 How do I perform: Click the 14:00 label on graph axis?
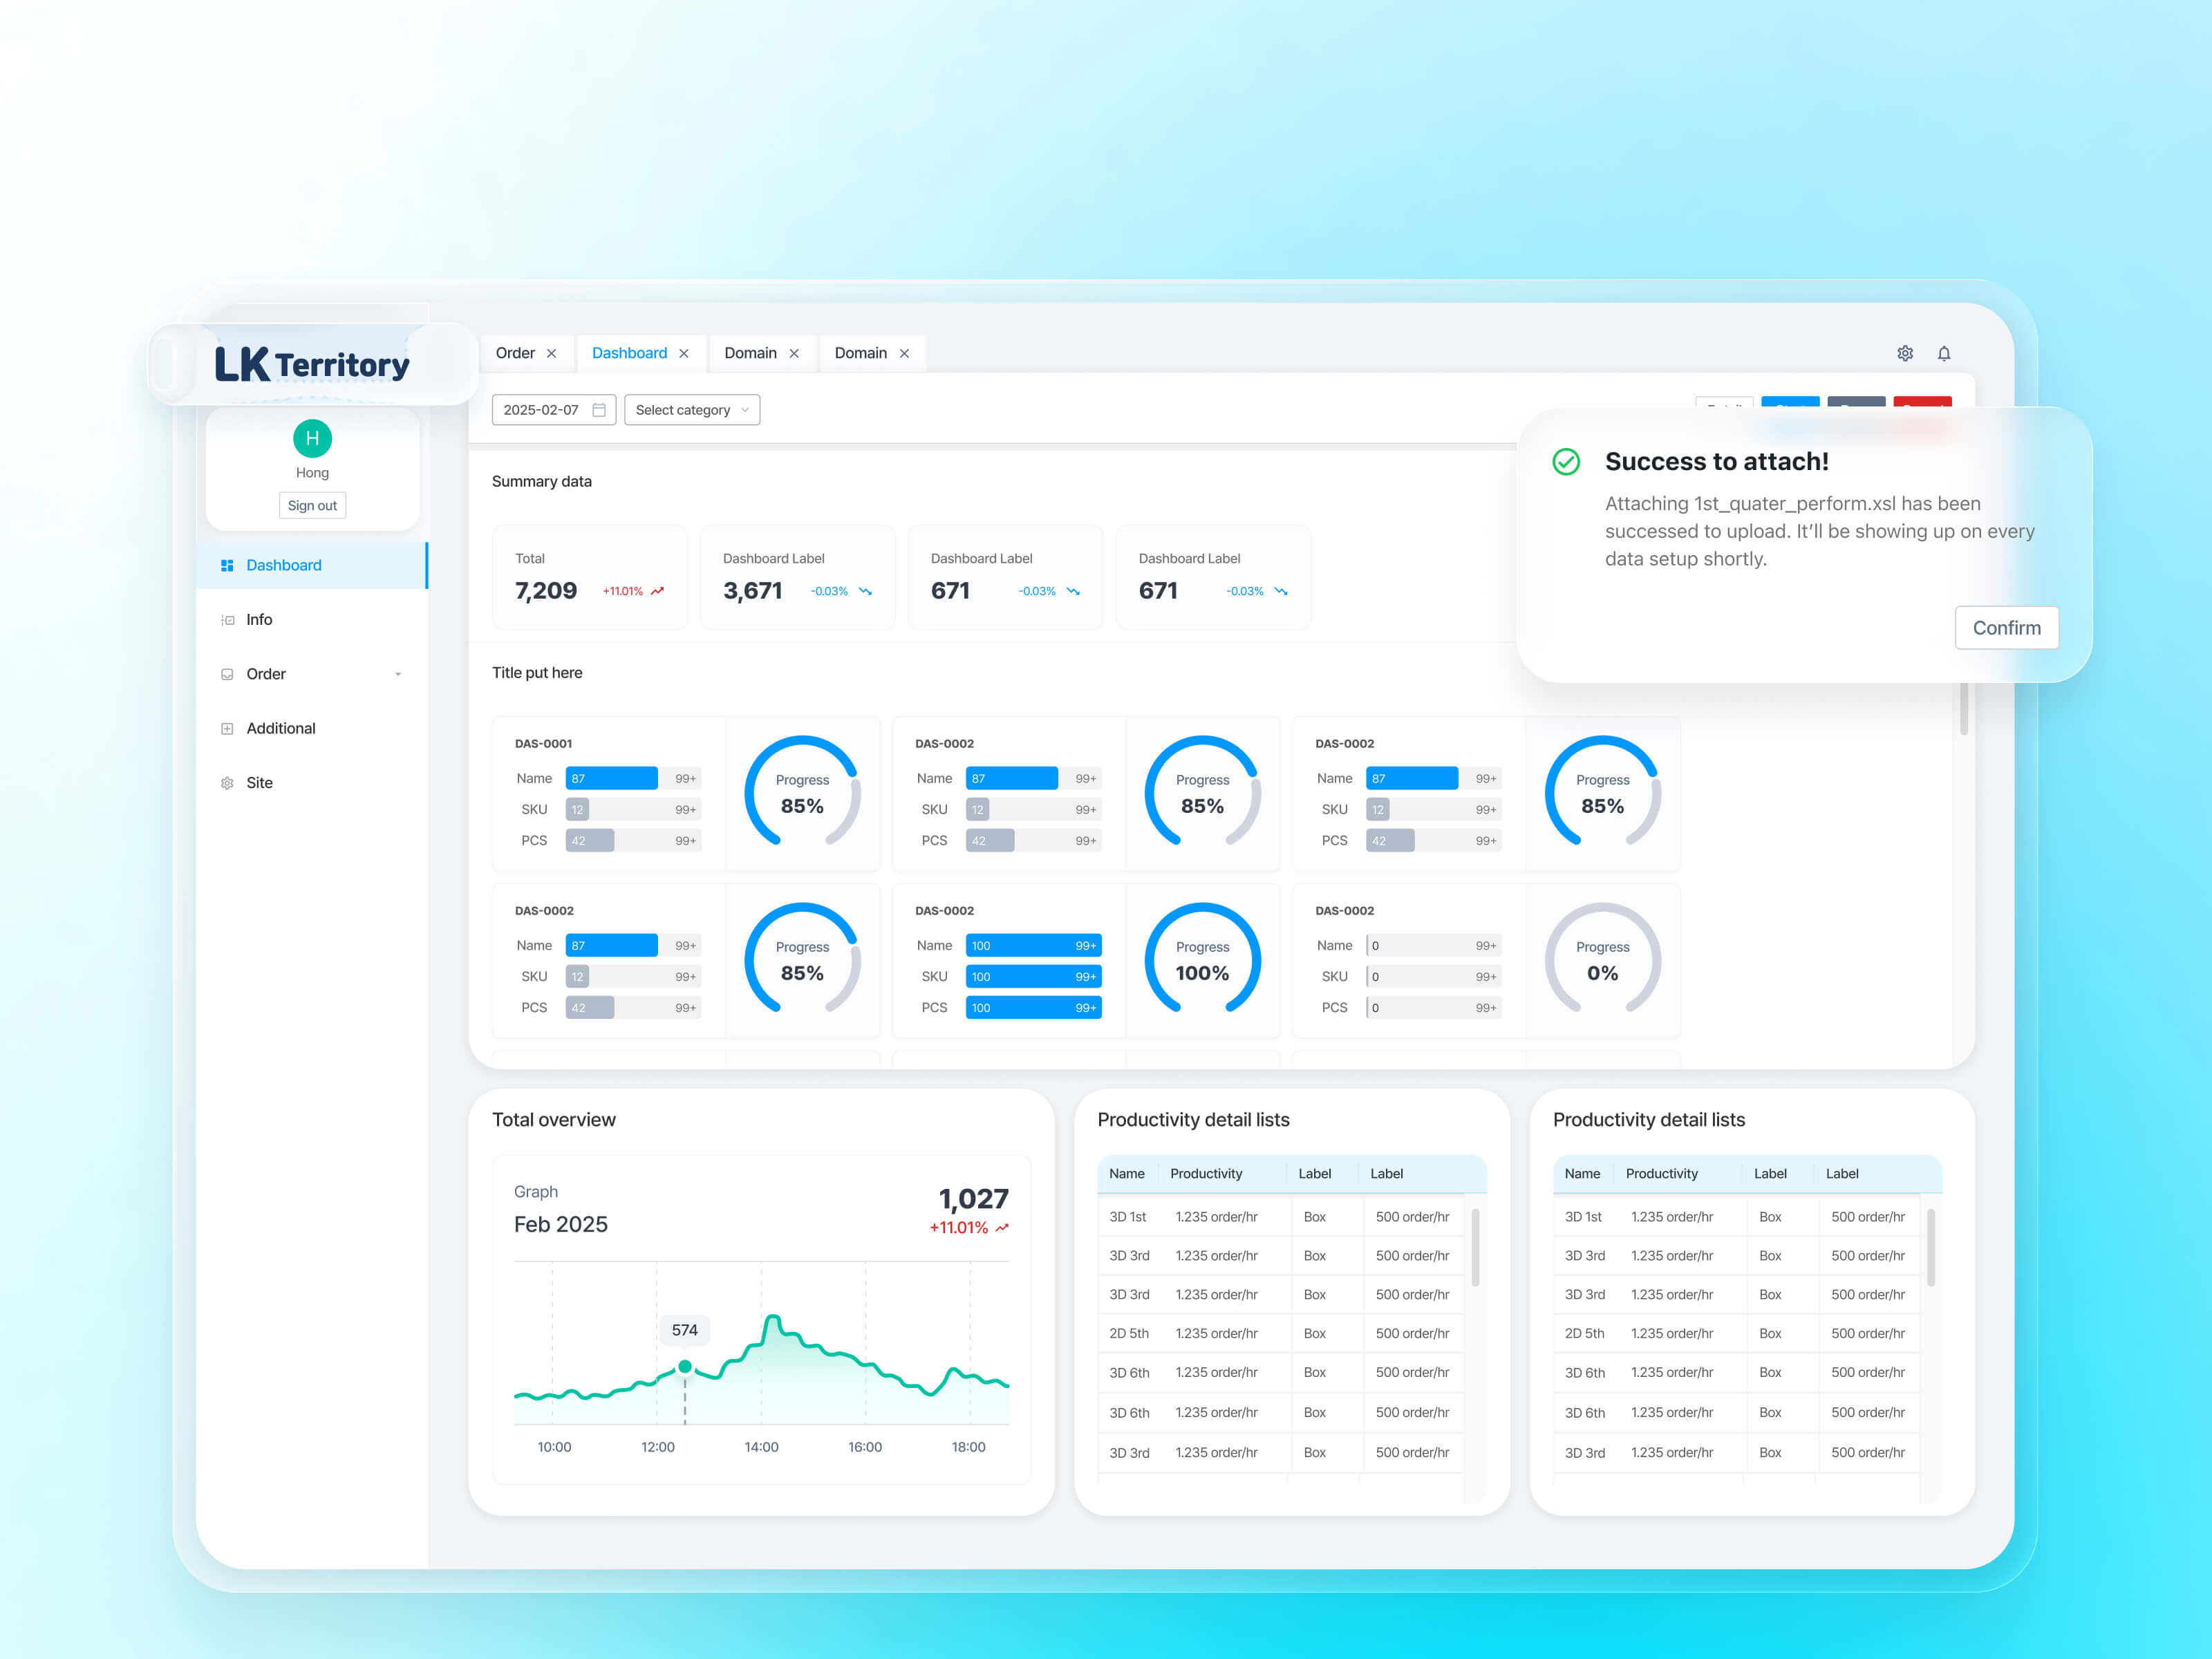[x=761, y=1447]
